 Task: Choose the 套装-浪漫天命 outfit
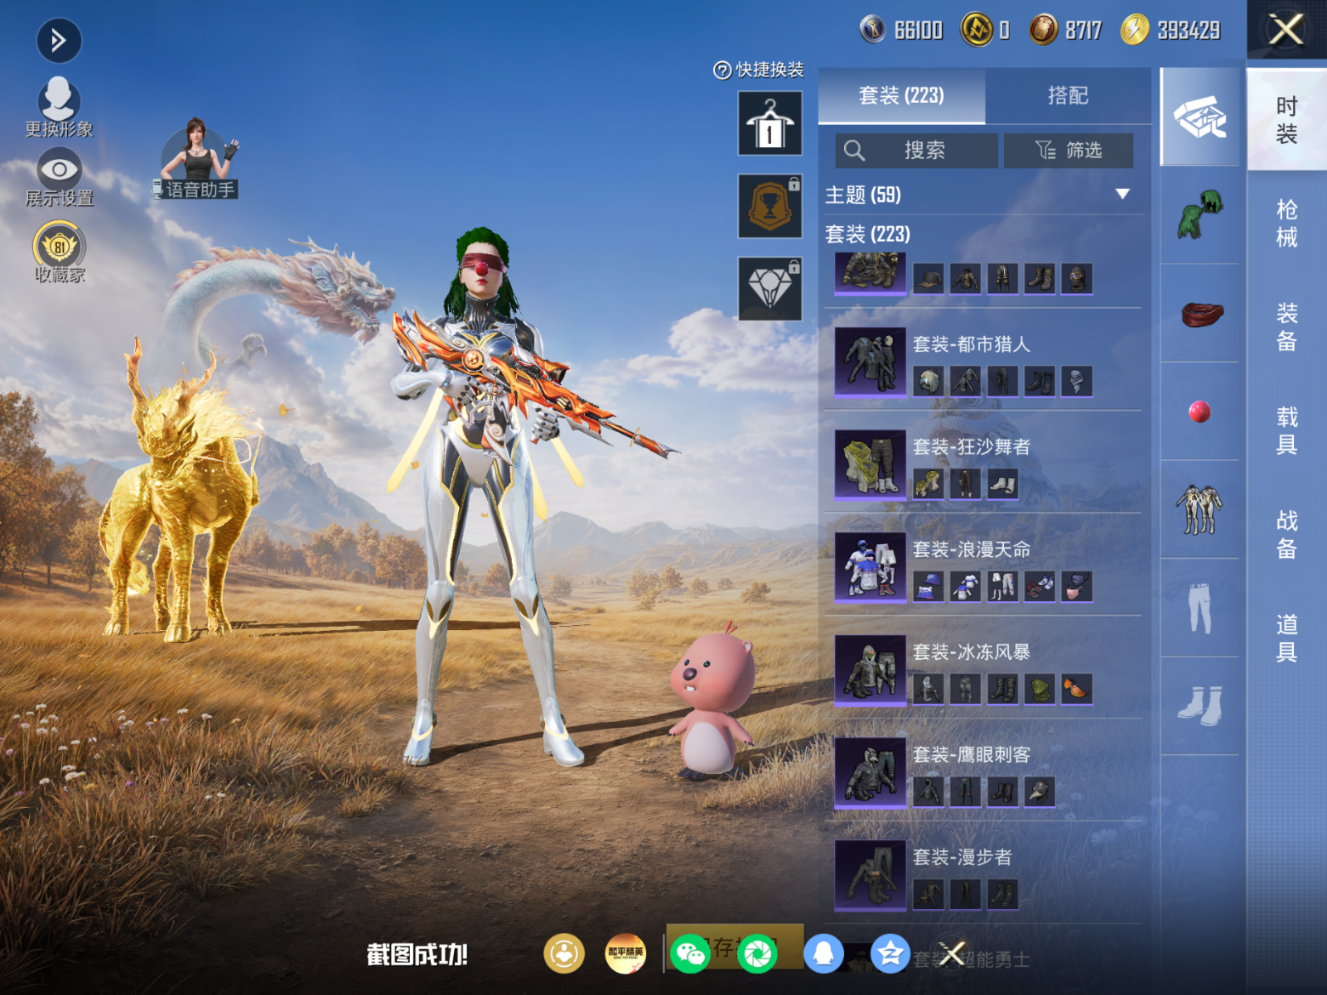tap(983, 567)
